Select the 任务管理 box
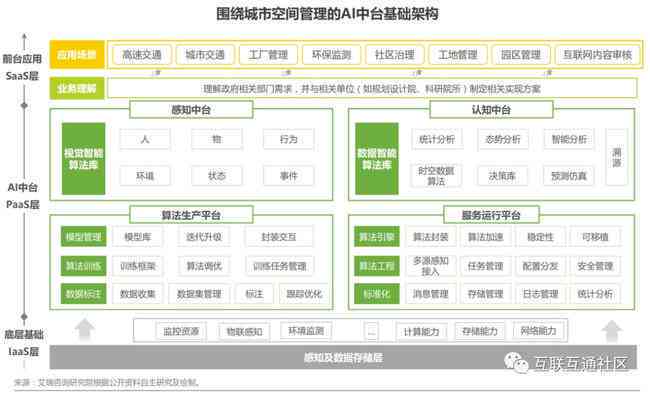 click(485, 266)
